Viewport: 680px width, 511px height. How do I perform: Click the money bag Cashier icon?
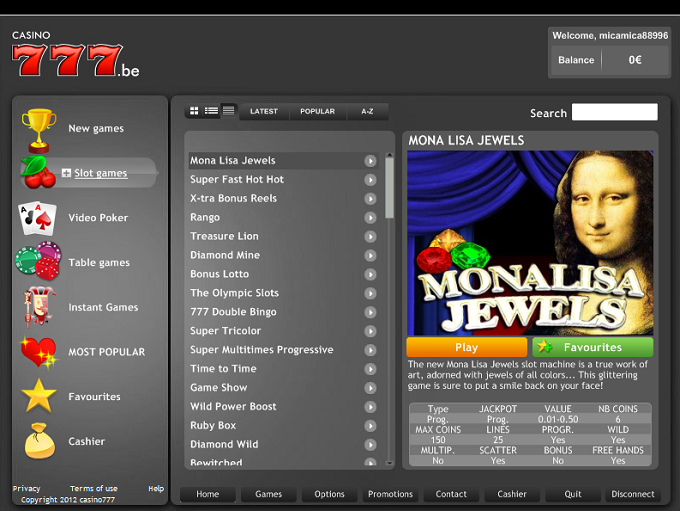click(x=39, y=441)
